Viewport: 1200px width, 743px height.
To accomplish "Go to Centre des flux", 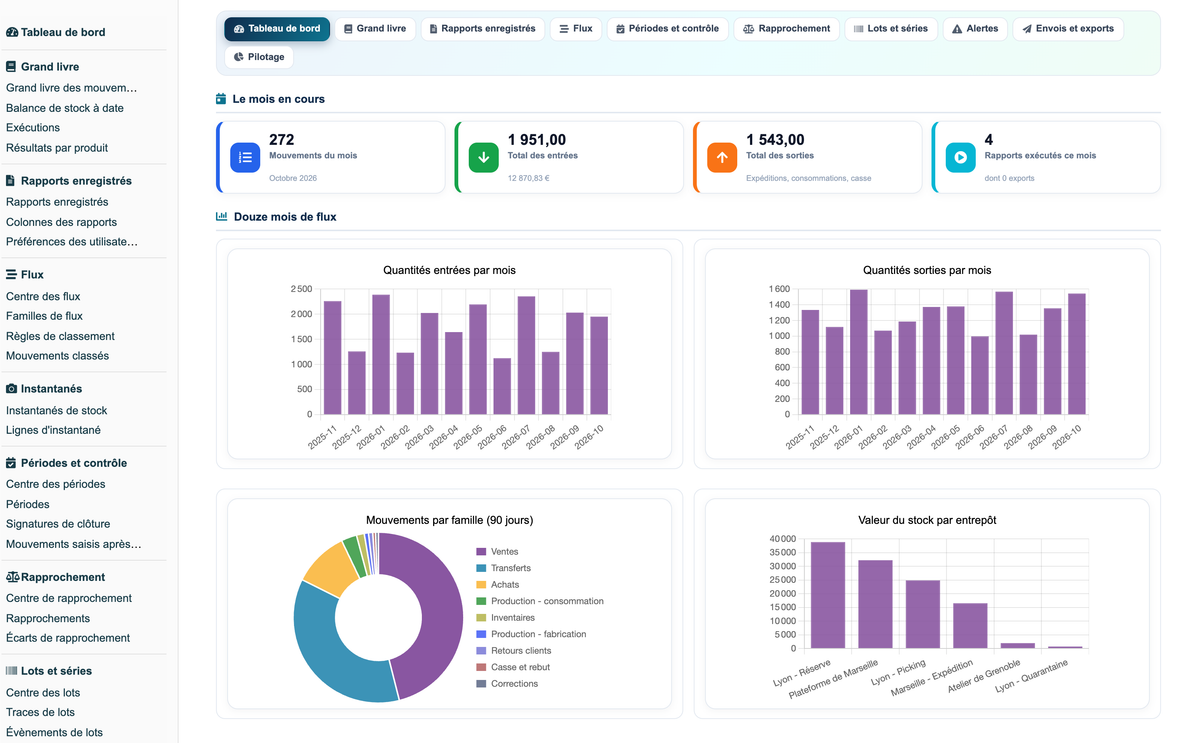I will click(x=43, y=297).
